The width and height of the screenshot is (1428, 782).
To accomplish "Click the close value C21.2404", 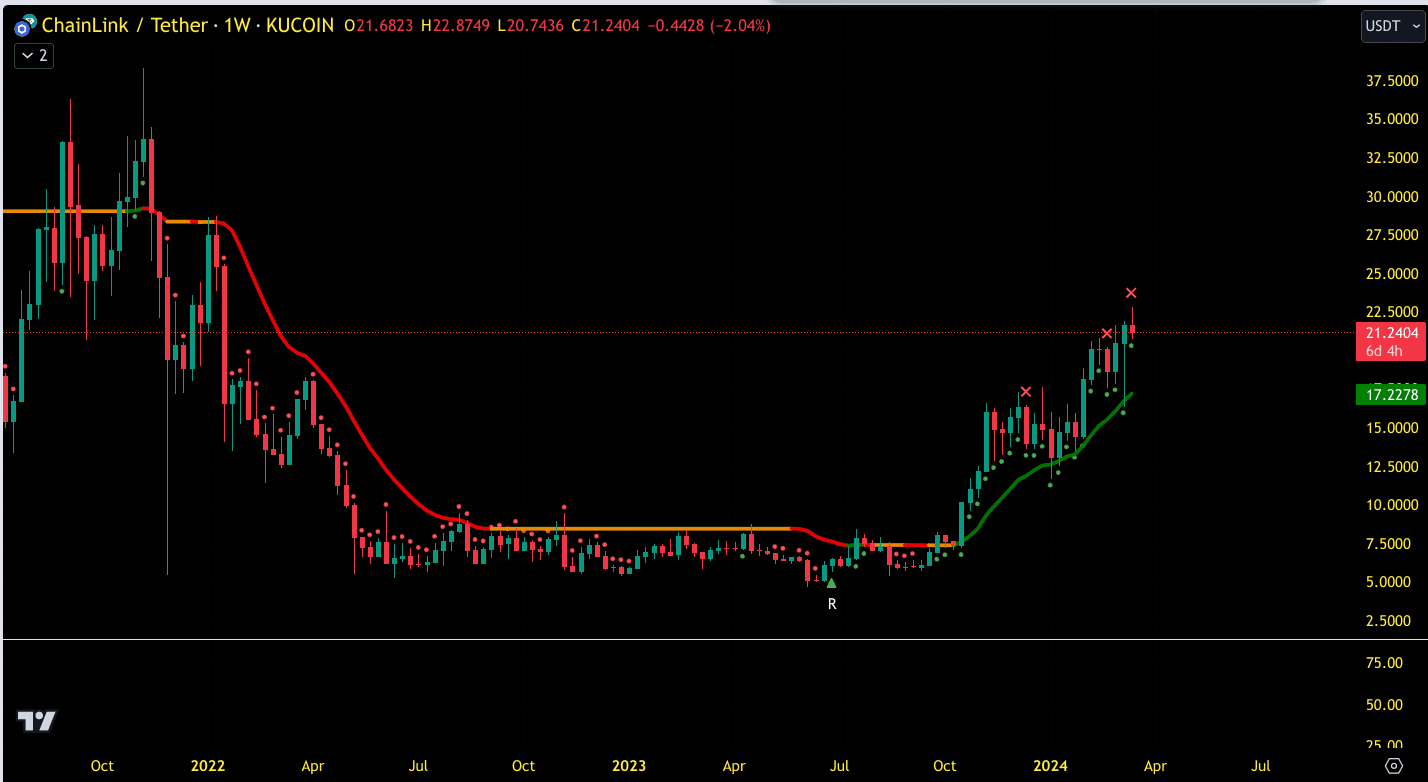I will [607, 26].
